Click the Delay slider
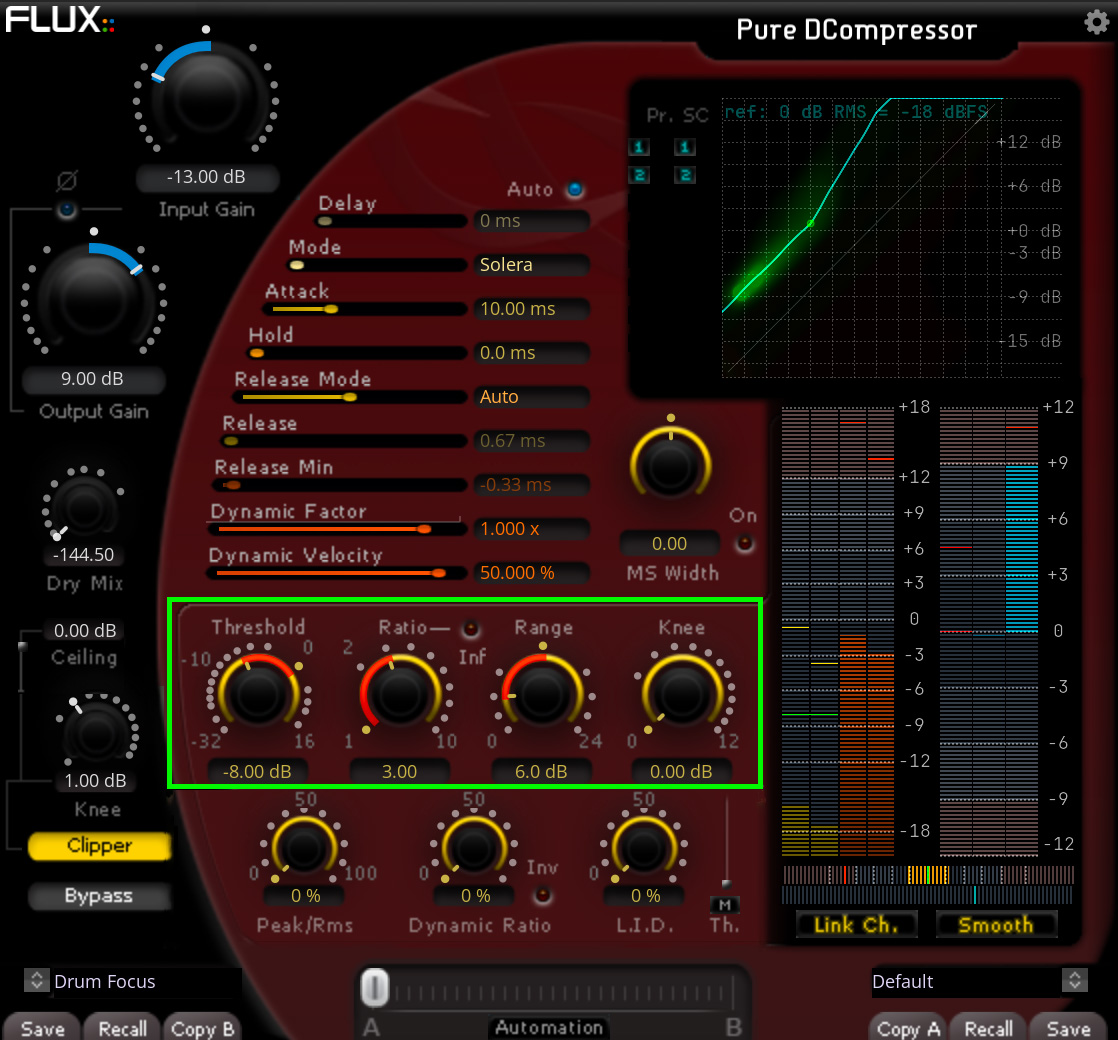The width and height of the screenshot is (1118, 1040). 391,221
